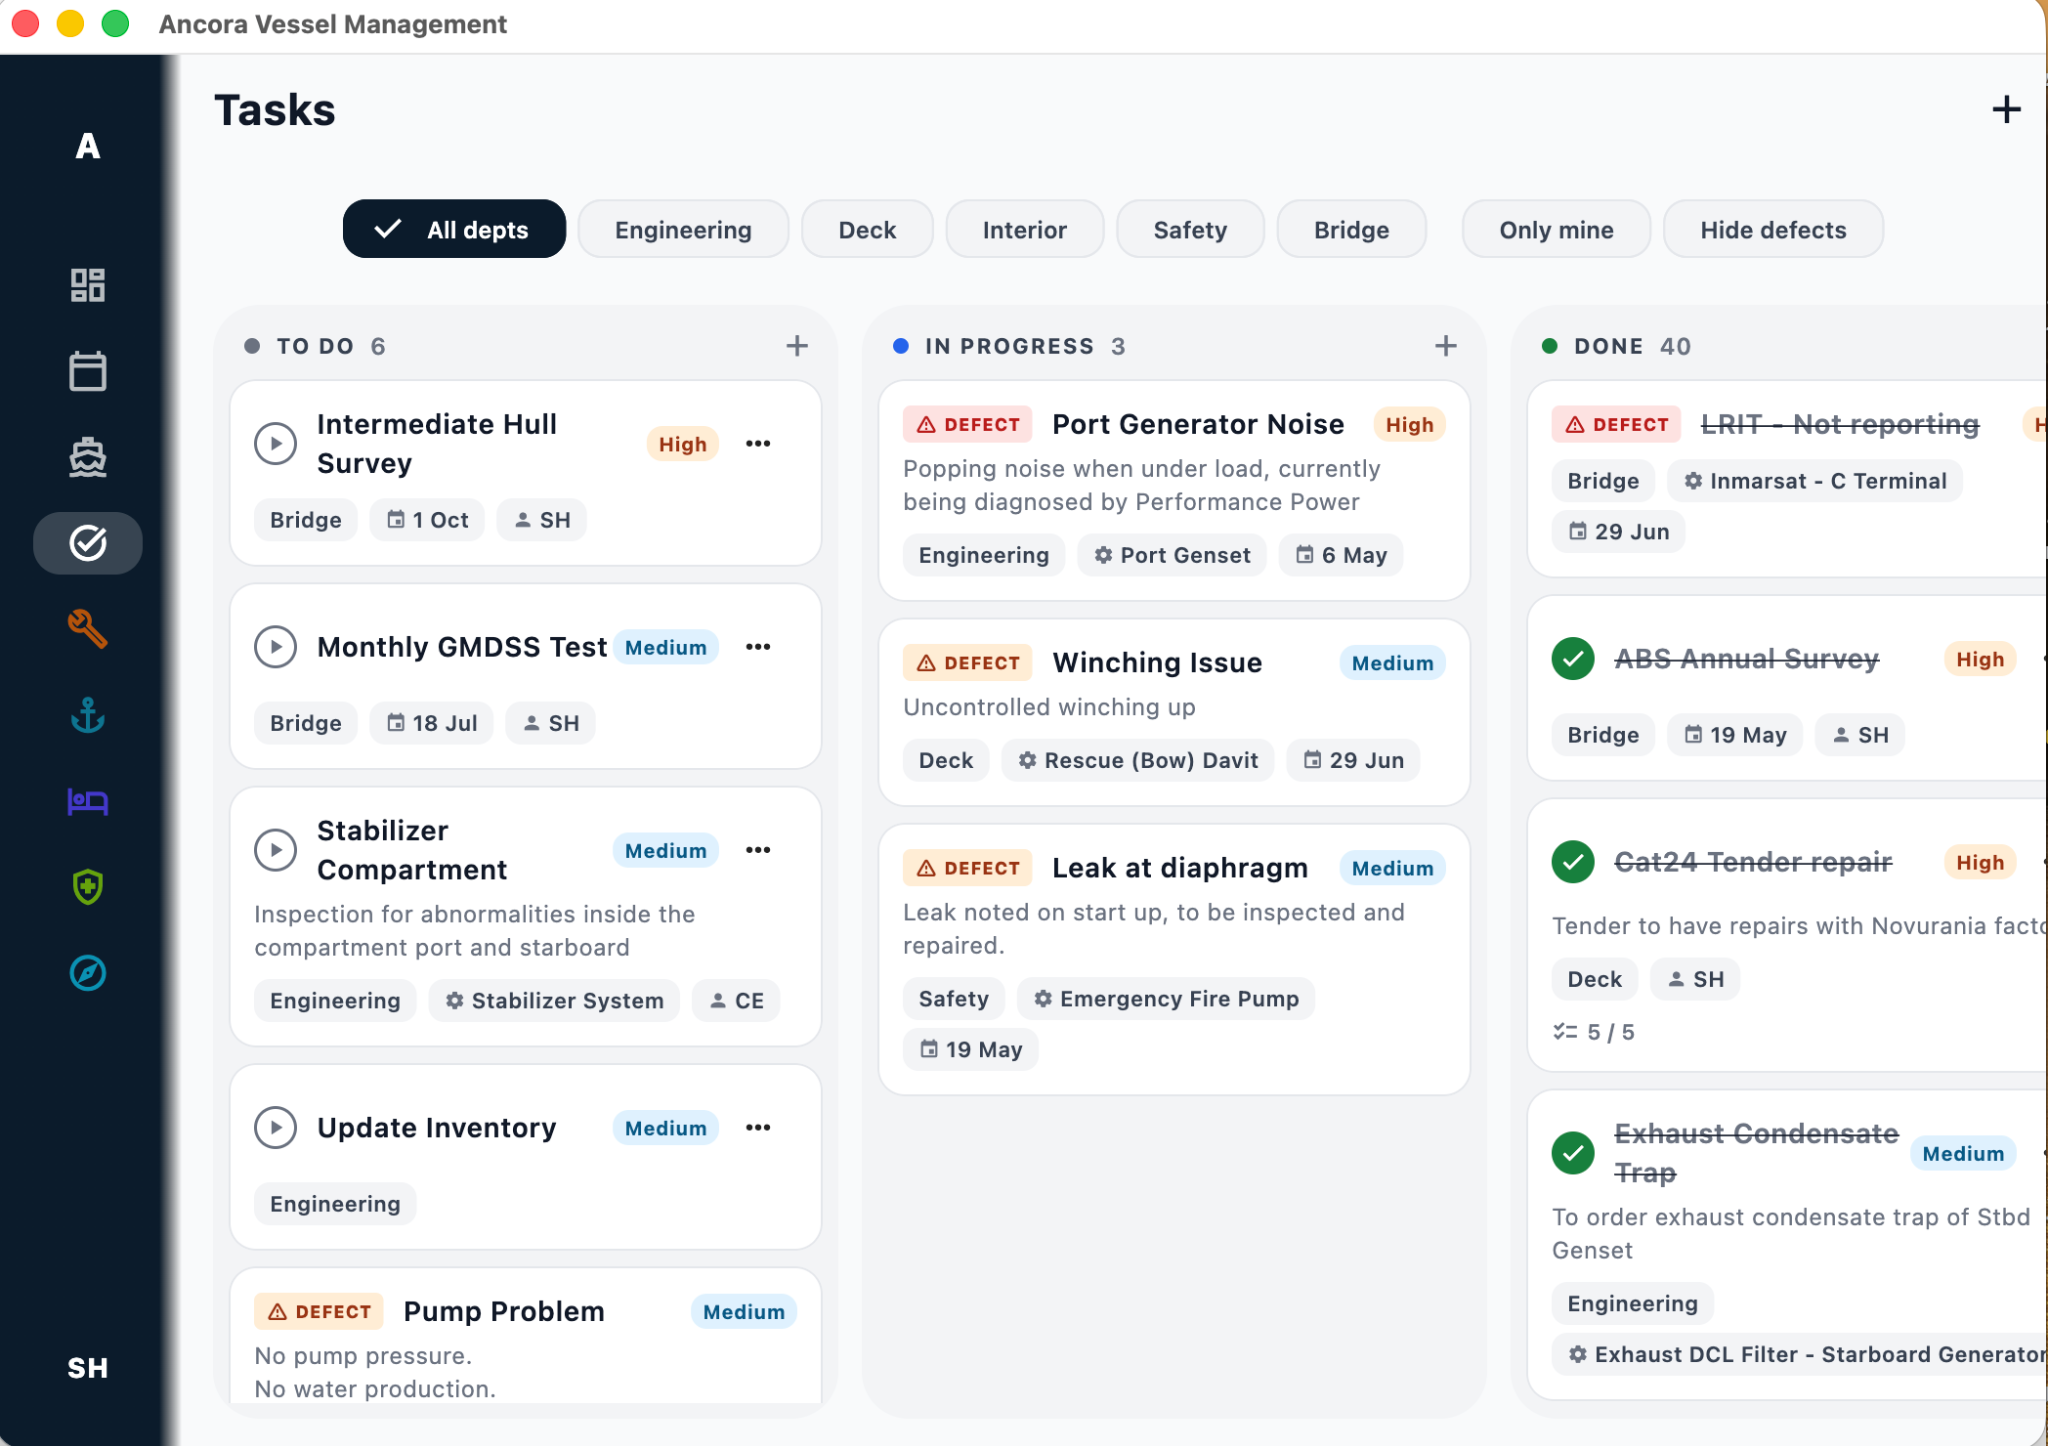Click the CE assignee chip on Stabilizer Compartment
This screenshot has height=1446, width=2048.
click(x=736, y=1000)
